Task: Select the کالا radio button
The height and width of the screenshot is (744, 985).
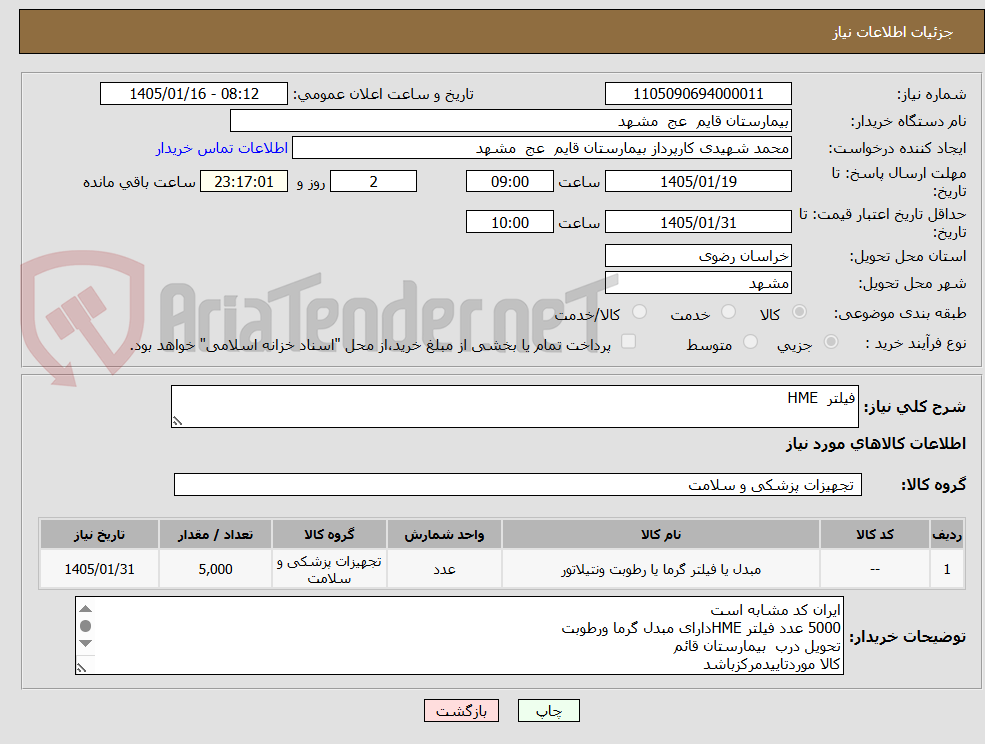Action: 800,312
